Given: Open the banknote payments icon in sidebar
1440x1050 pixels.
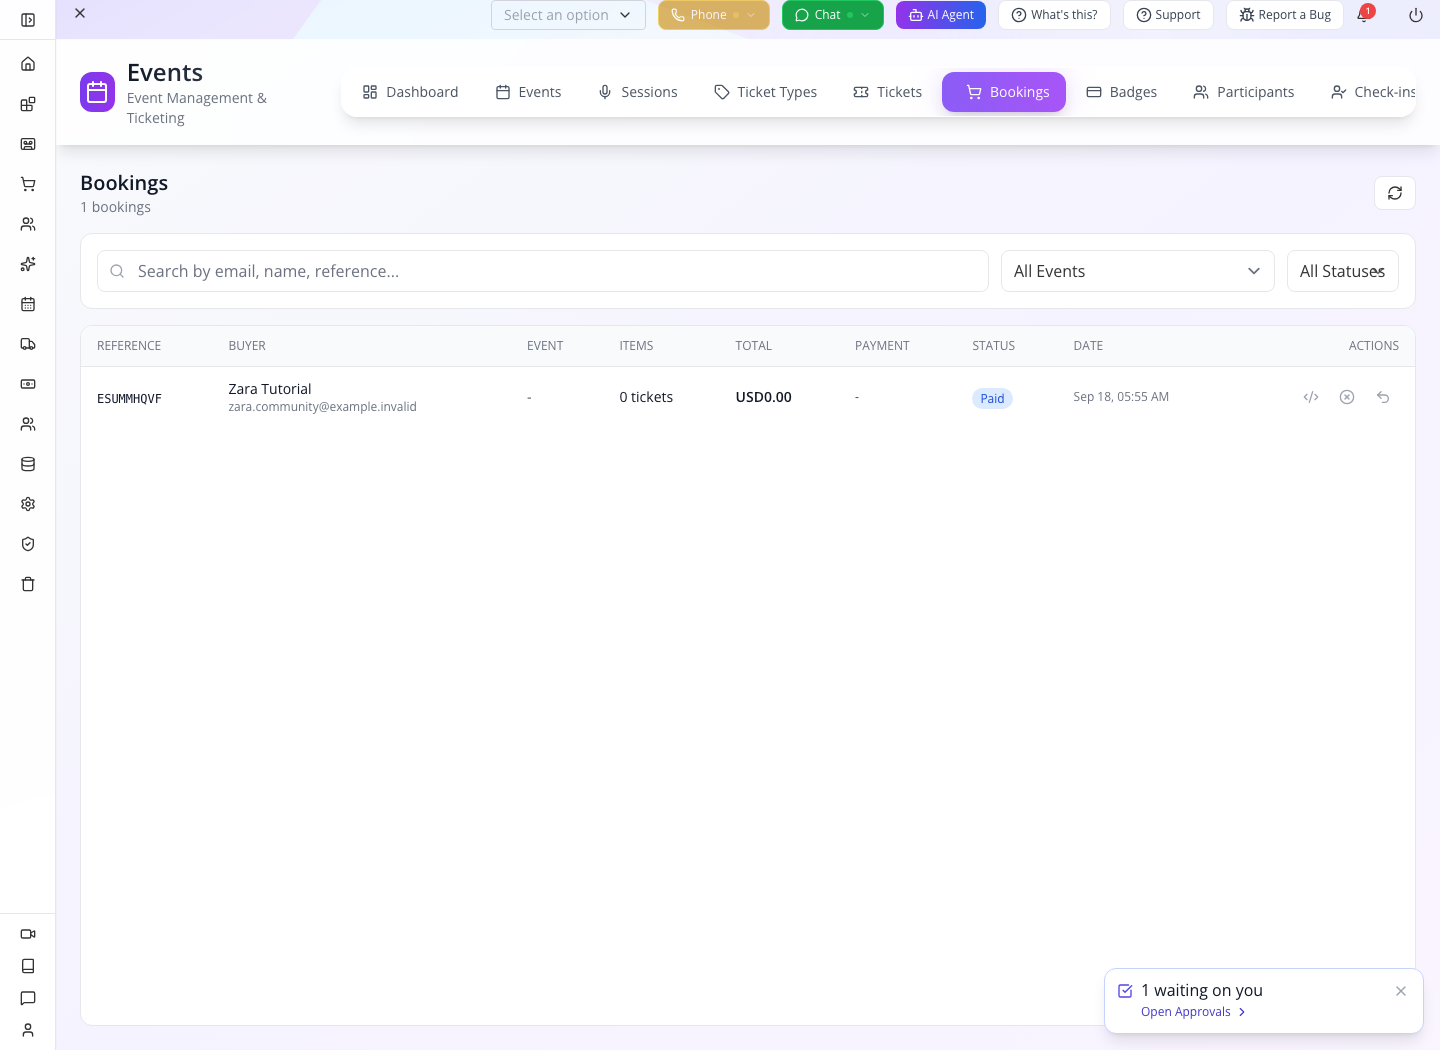Looking at the screenshot, I should pos(28,384).
